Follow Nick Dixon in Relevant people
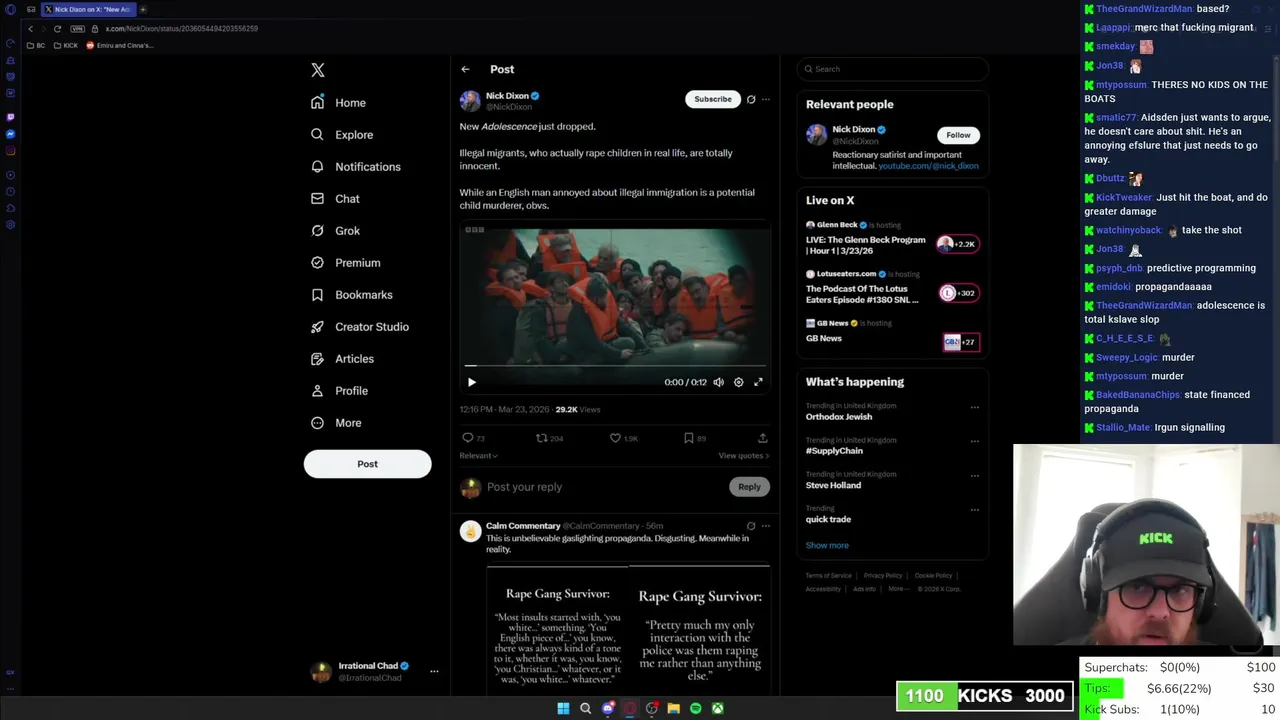Screen dimensions: 1280x720 tap(958, 135)
